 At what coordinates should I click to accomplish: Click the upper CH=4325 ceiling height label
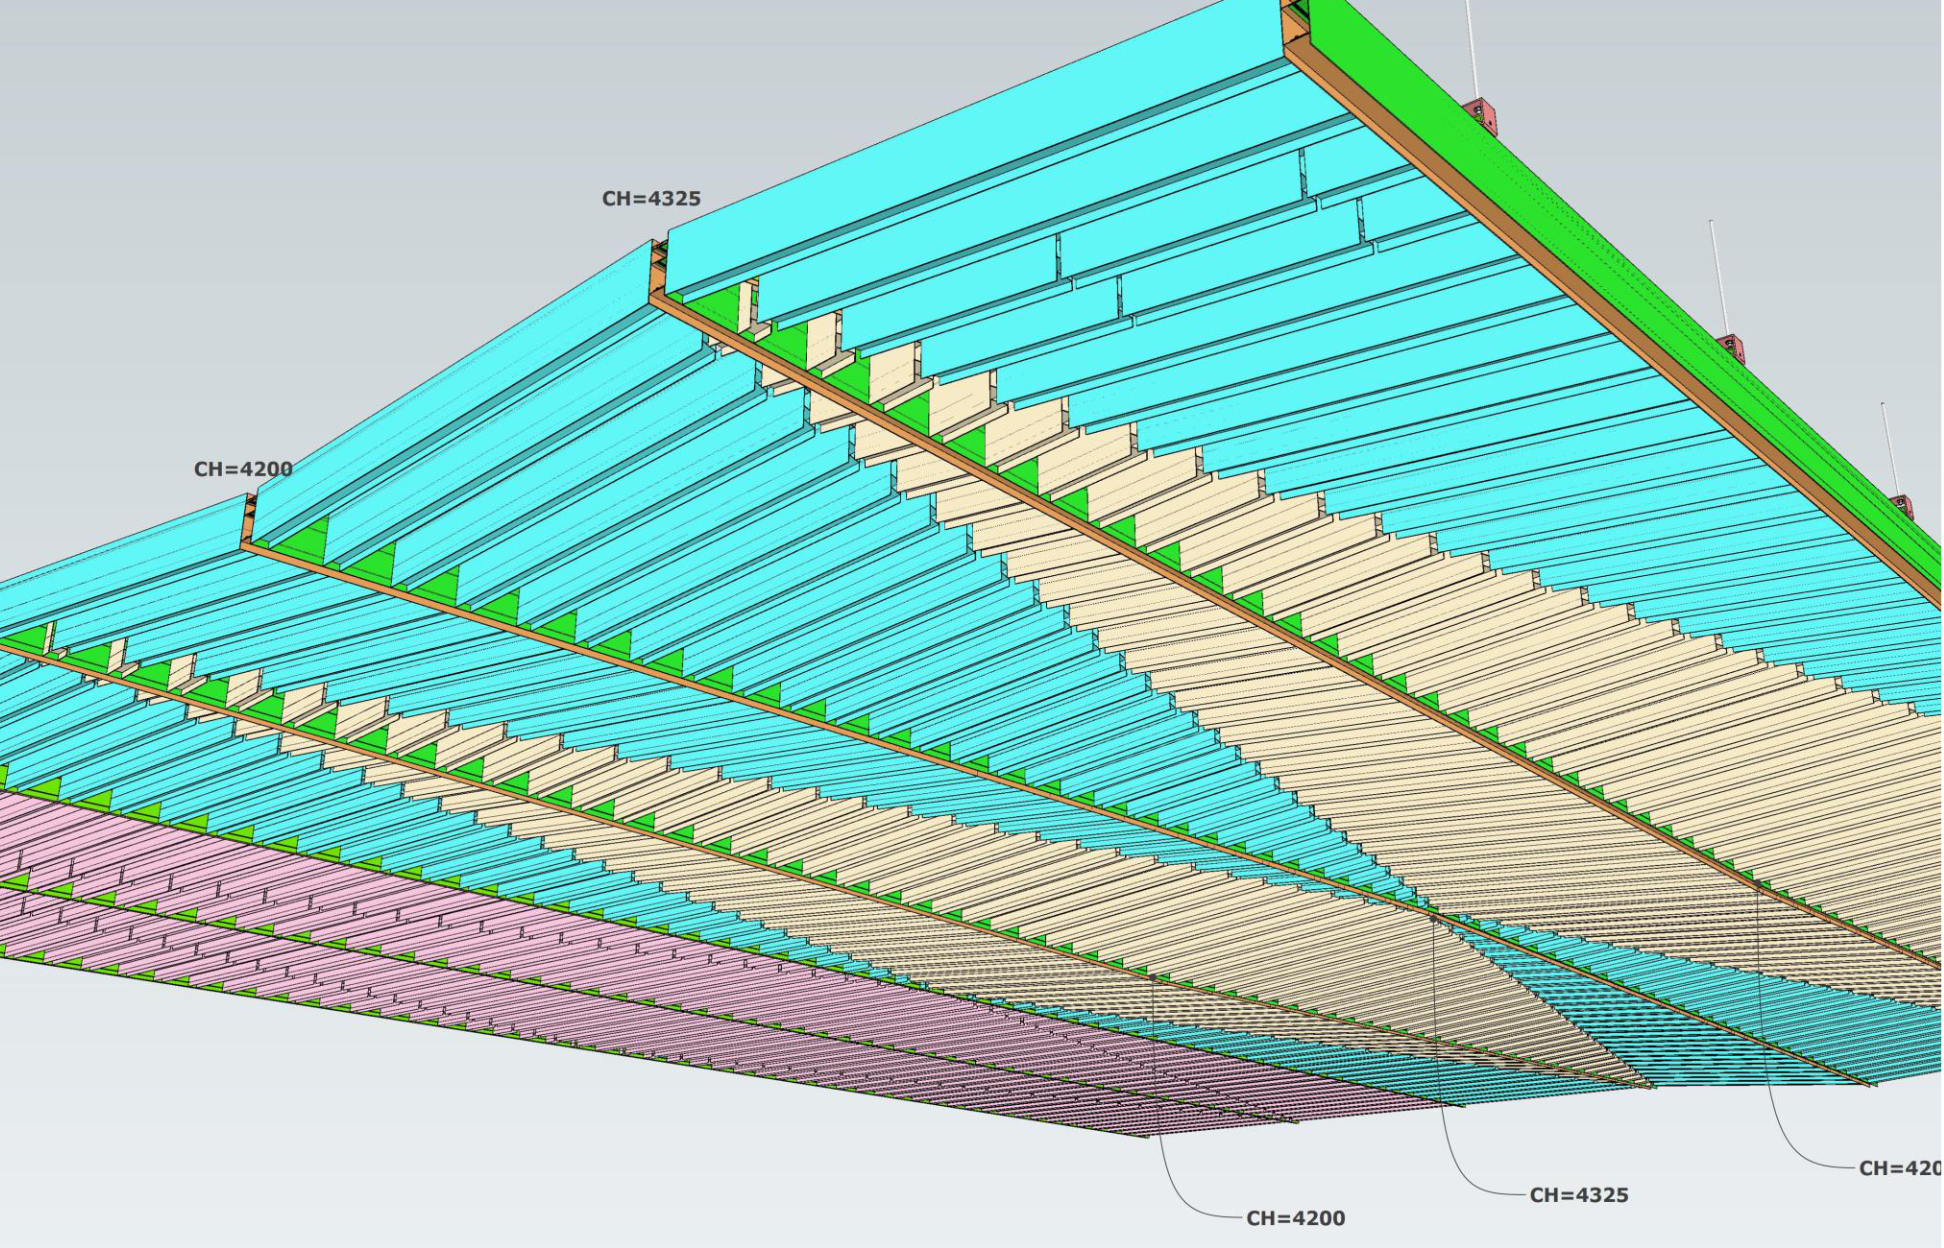click(x=651, y=199)
